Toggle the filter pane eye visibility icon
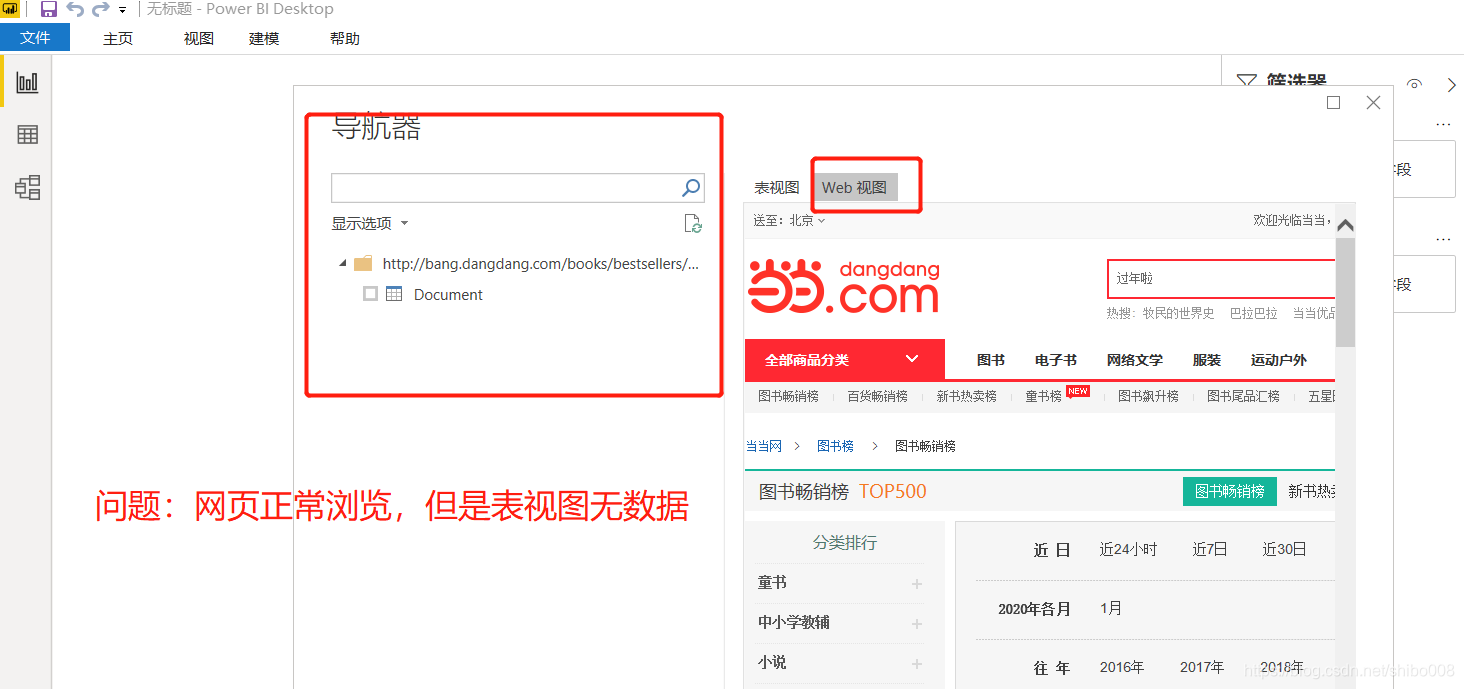This screenshot has width=1464, height=689. tap(1414, 85)
